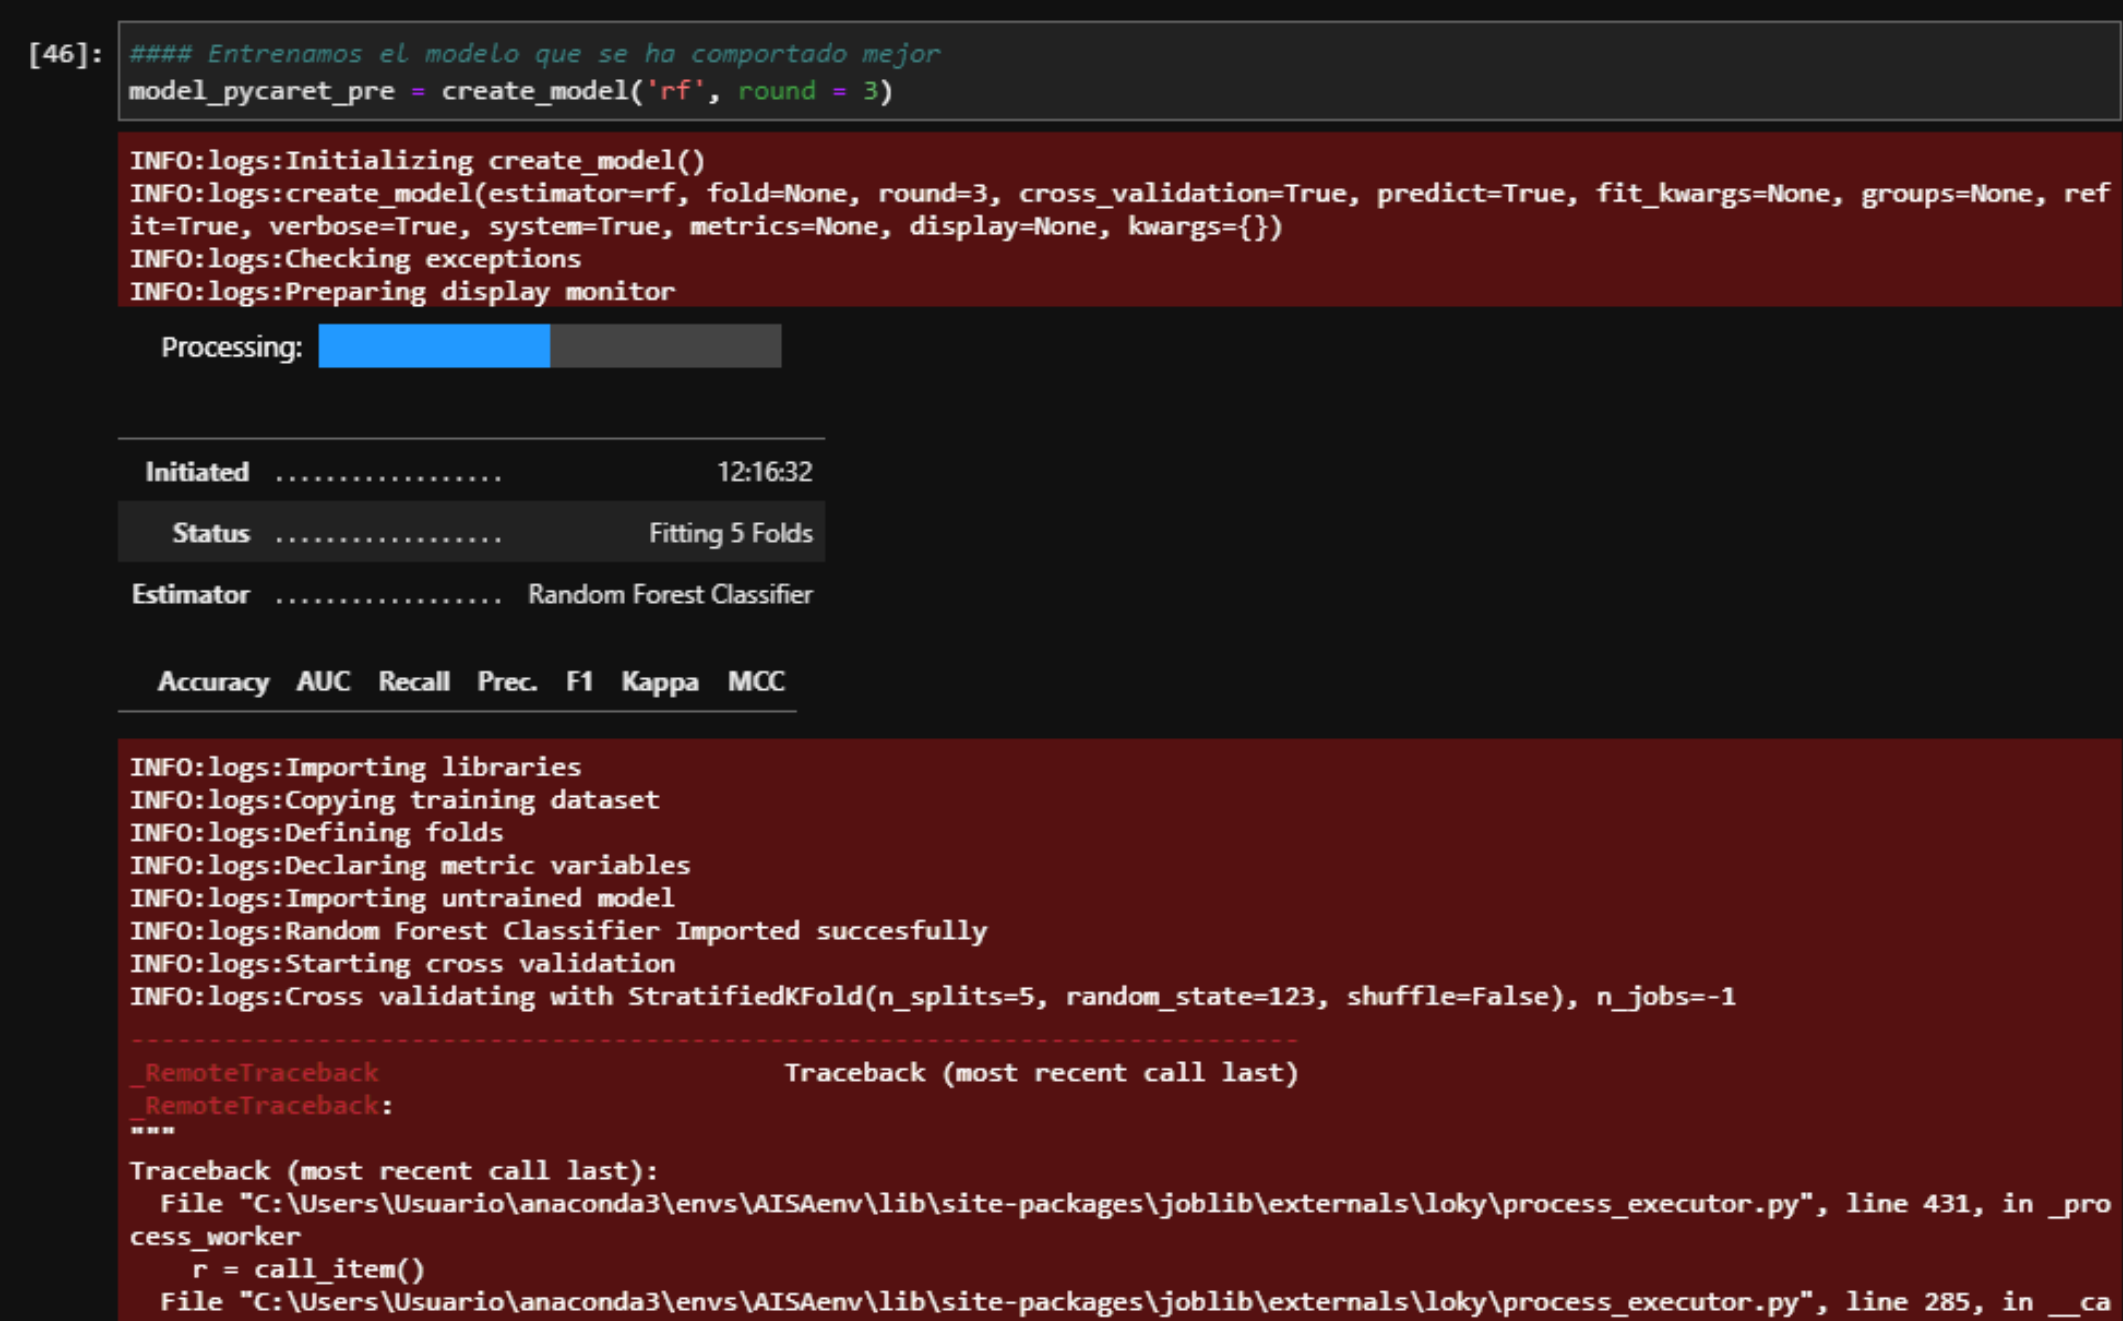
Task: Select the Random Forest Classifier estimator label
Action: [x=668, y=594]
